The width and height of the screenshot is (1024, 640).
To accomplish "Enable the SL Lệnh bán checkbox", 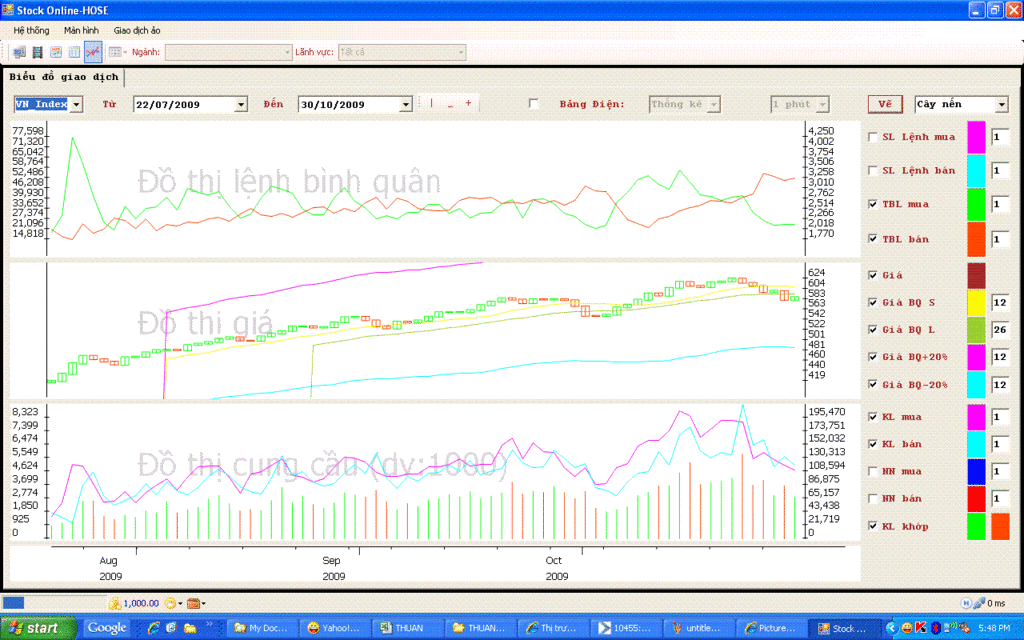I will click(x=872, y=170).
